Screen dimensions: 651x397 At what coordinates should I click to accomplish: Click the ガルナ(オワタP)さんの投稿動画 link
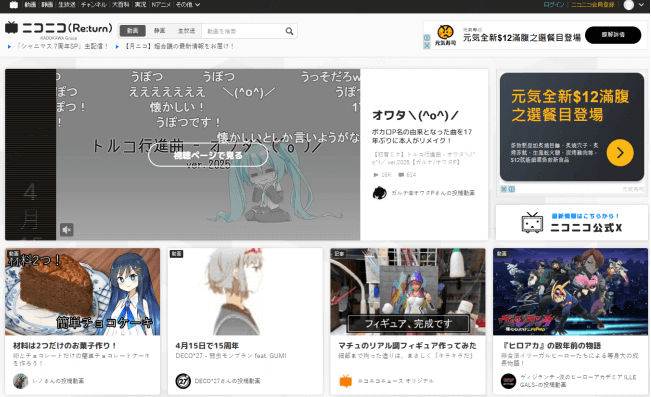tap(433, 193)
